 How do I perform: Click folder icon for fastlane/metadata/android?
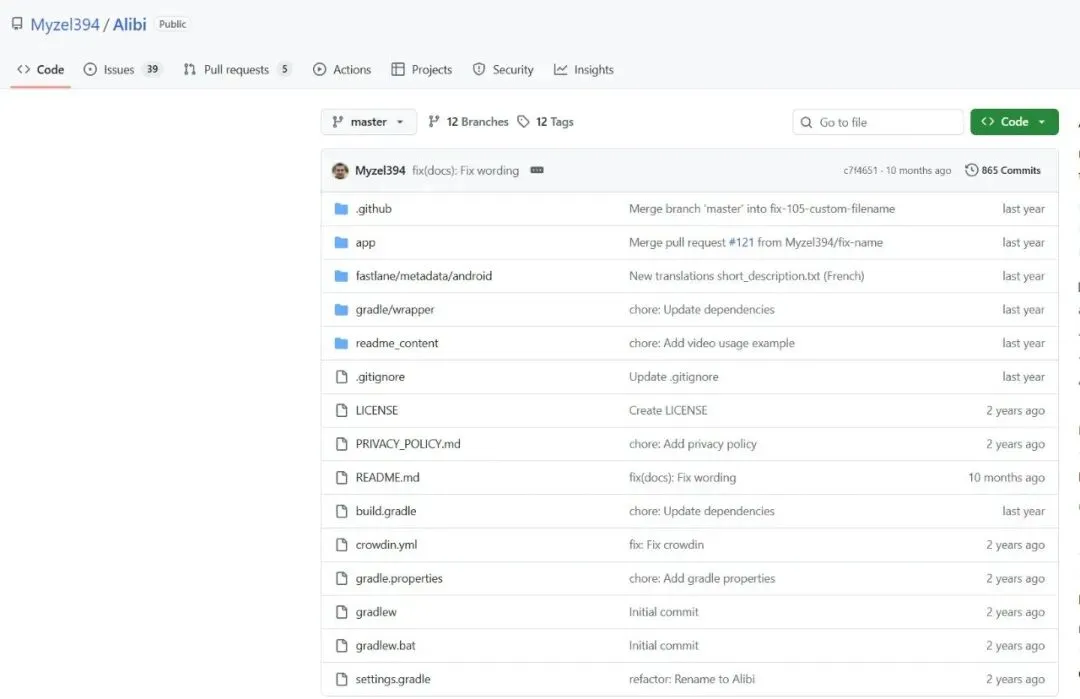pos(341,276)
